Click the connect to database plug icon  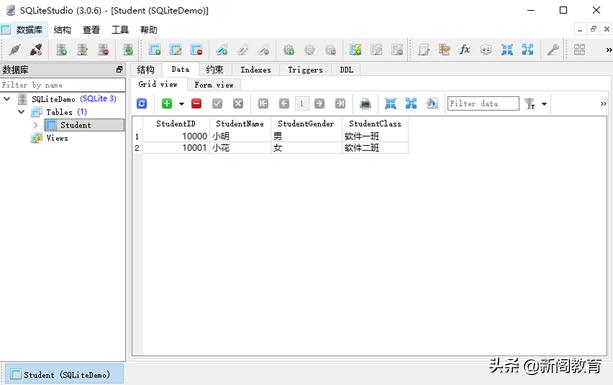[15, 50]
